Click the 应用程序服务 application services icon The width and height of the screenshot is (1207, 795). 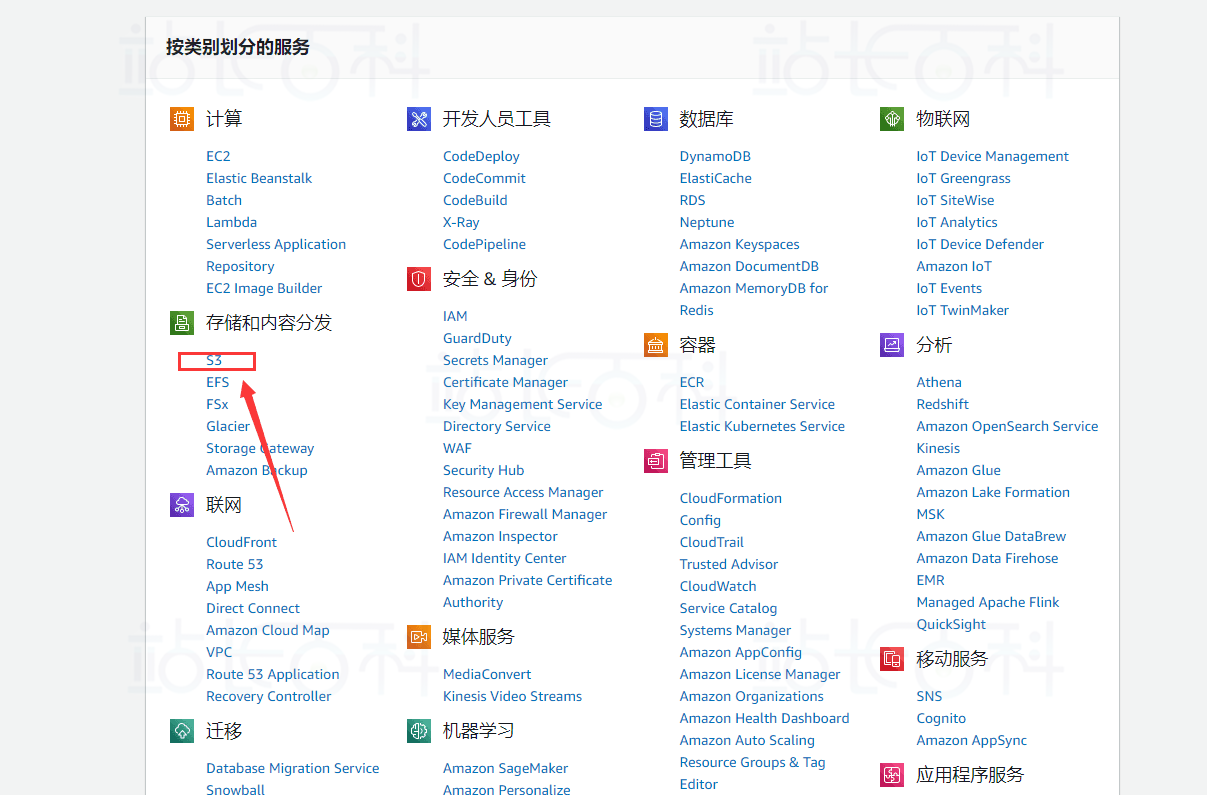click(892, 775)
